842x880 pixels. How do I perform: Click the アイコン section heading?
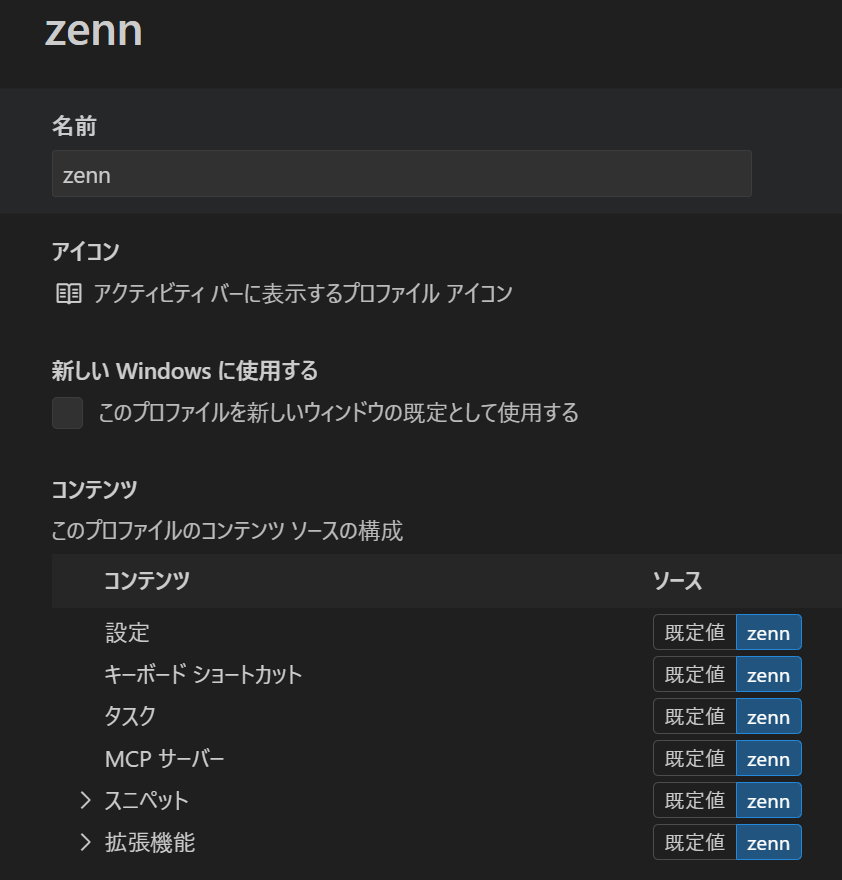(x=85, y=251)
